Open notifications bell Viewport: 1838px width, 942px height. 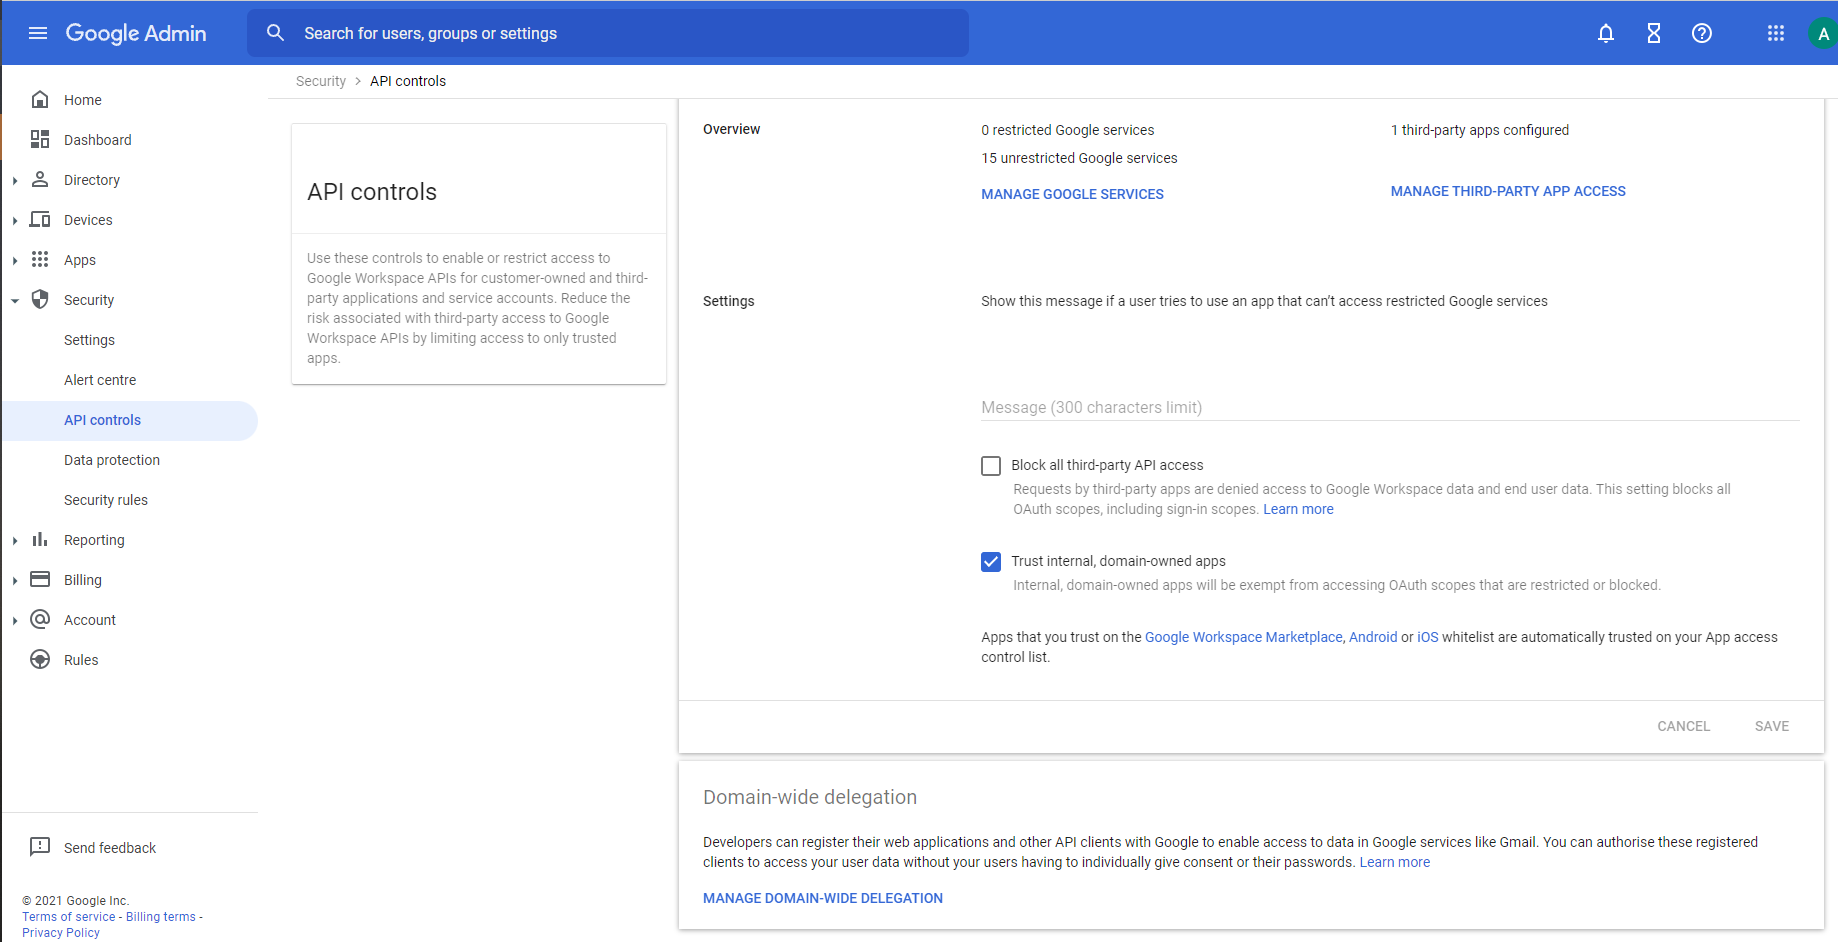pos(1606,33)
